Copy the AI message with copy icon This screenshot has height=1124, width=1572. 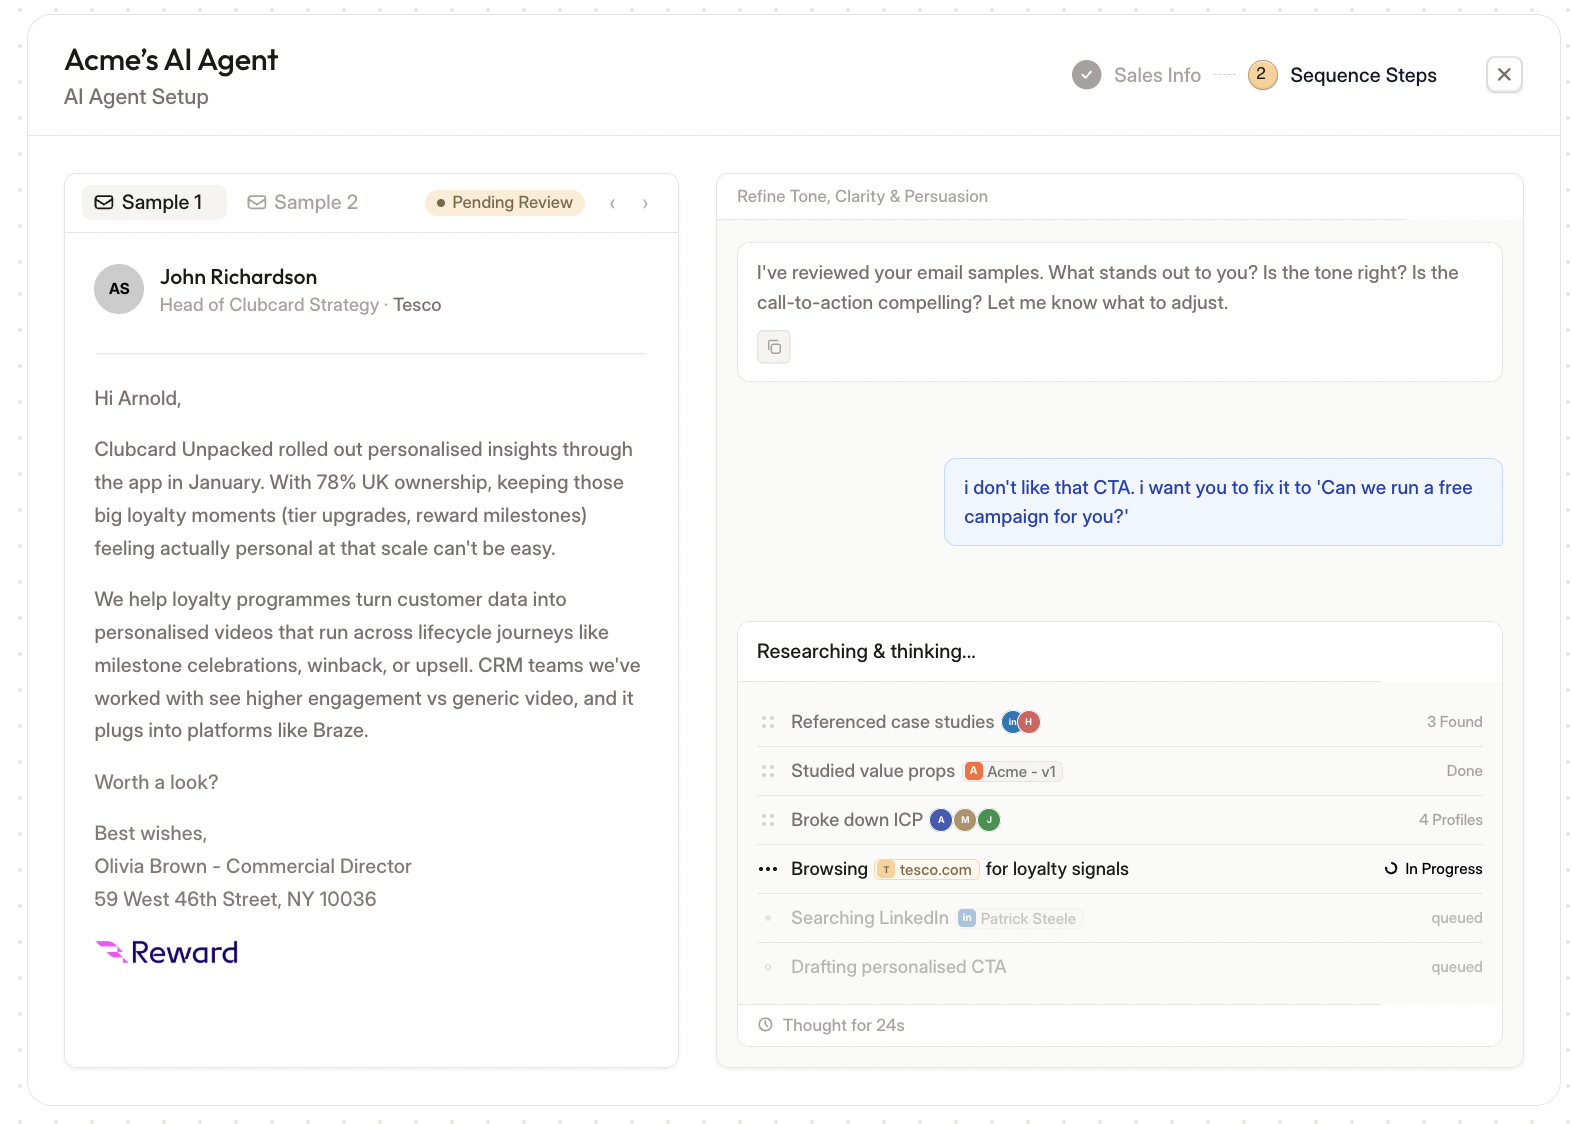[x=774, y=347]
